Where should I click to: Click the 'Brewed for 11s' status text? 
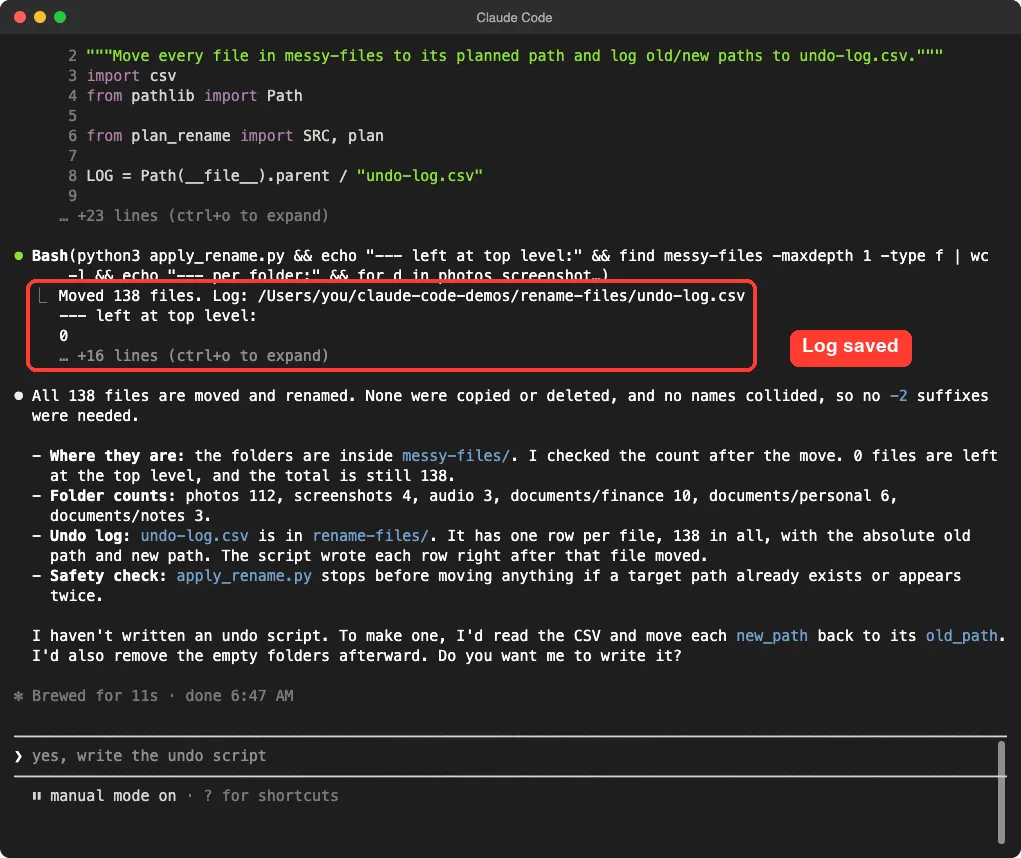pos(95,696)
